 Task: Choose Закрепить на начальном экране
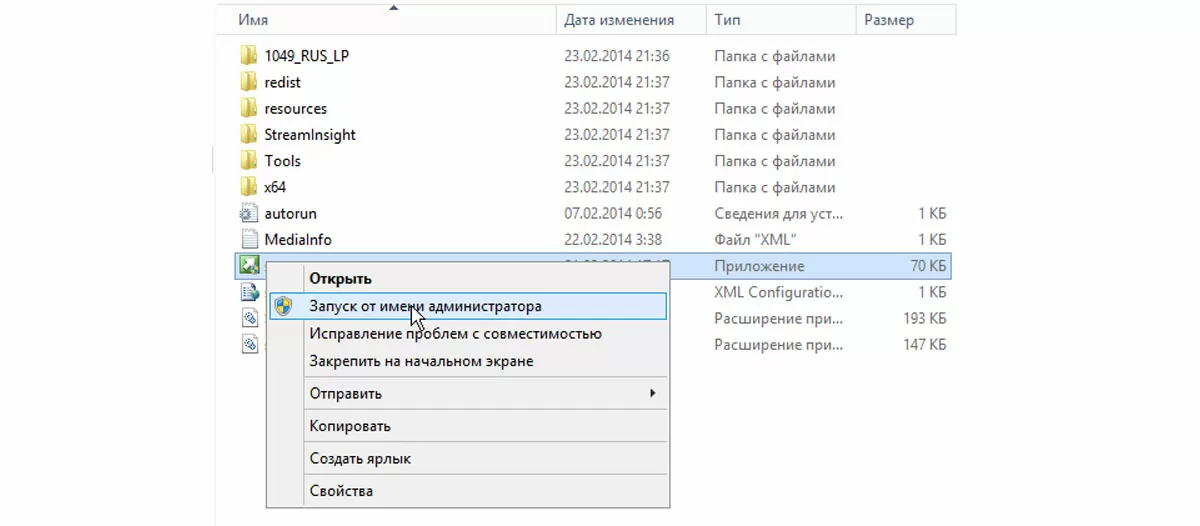[421, 361]
